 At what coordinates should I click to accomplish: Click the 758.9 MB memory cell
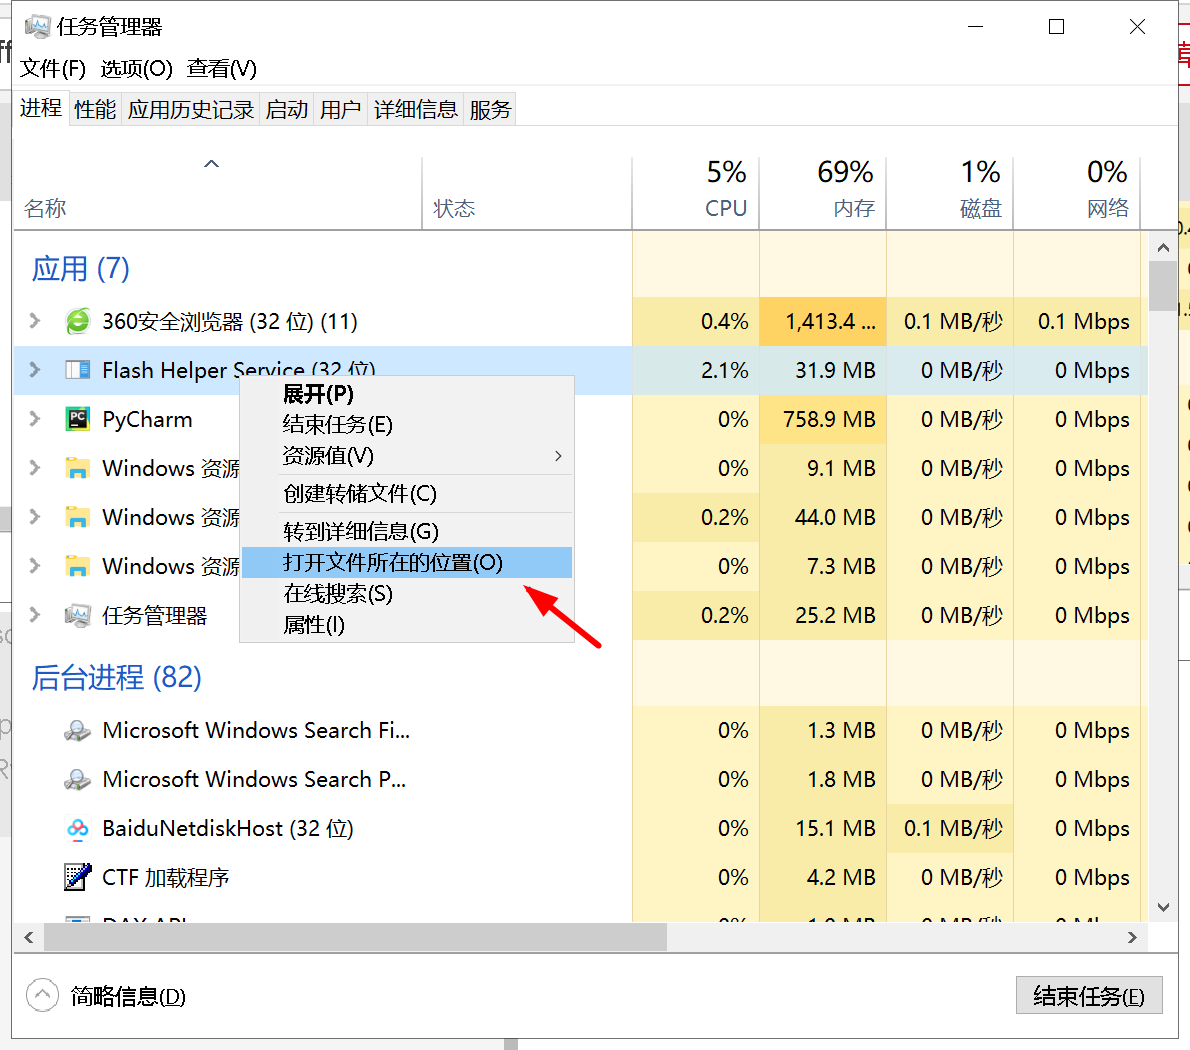823,419
